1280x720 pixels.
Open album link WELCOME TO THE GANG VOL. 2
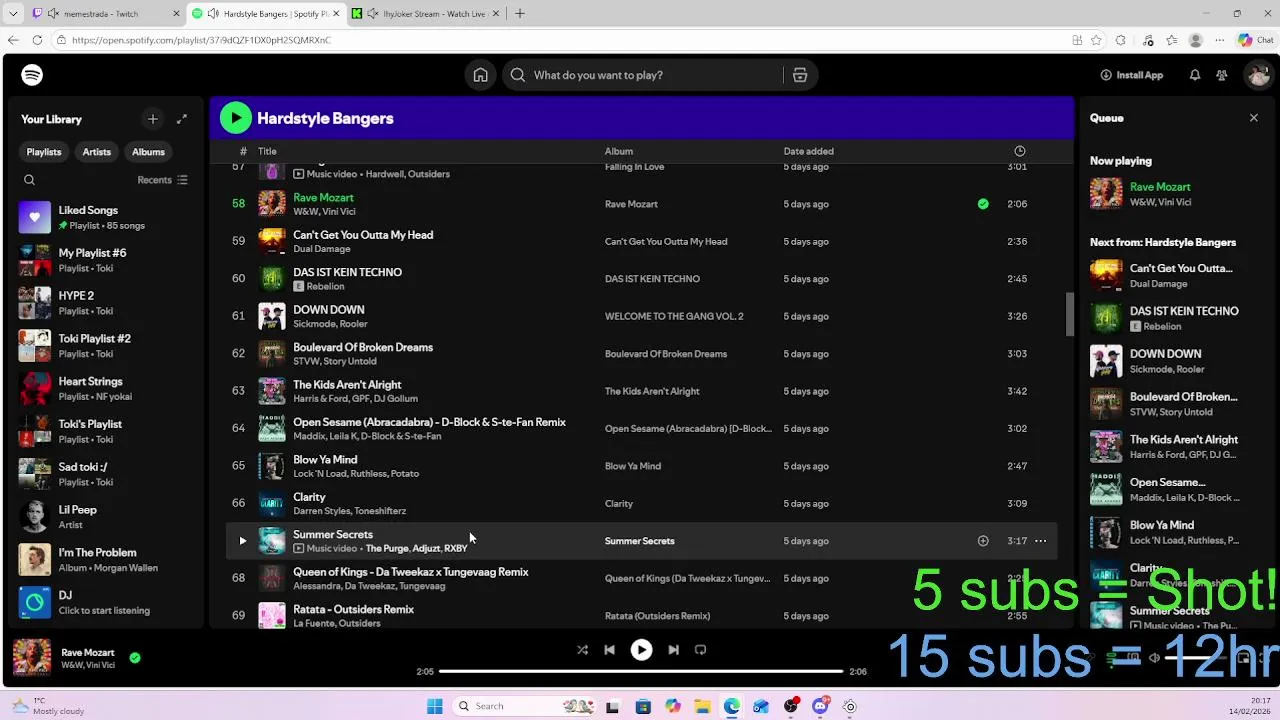coord(674,316)
